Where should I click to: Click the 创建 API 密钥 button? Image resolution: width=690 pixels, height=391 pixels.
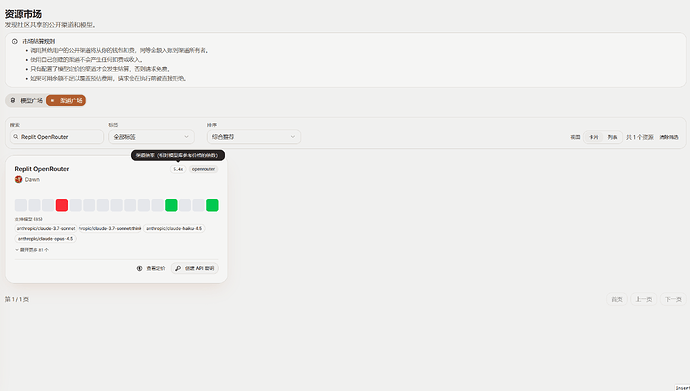[195, 268]
